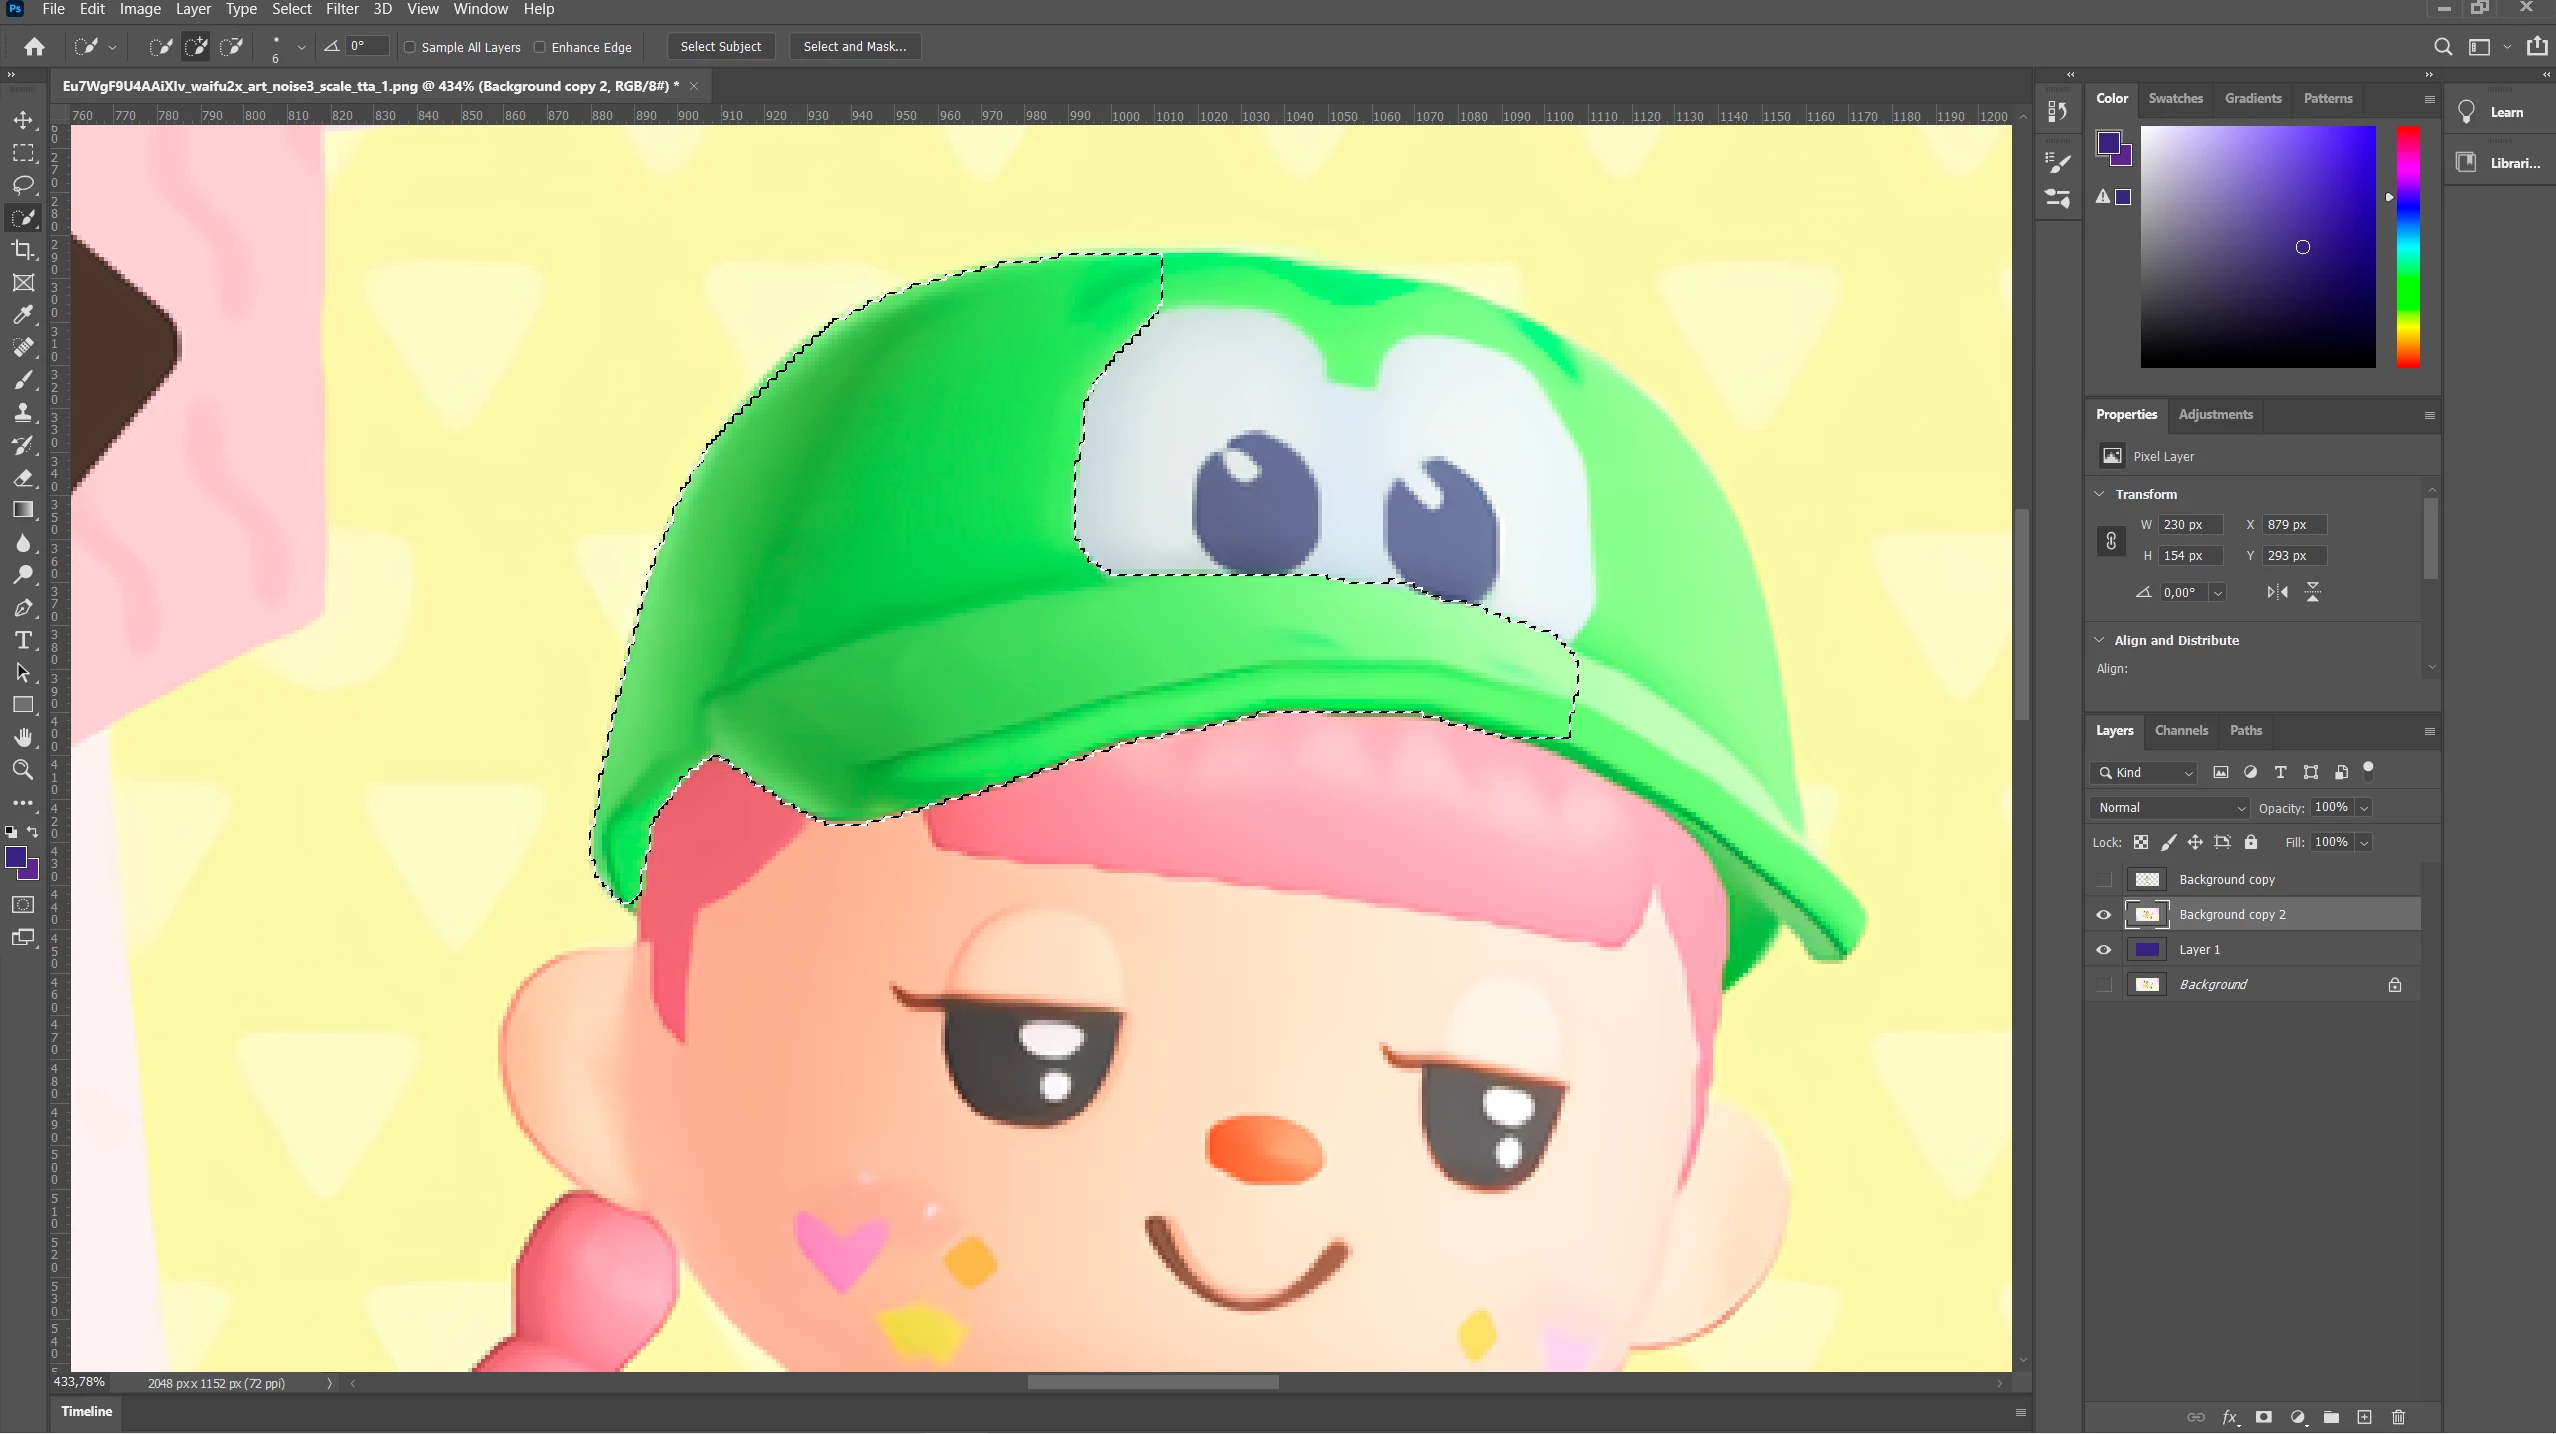Open the Normal blend mode dropdown
The height and width of the screenshot is (1434, 2556).
(x=2169, y=808)
